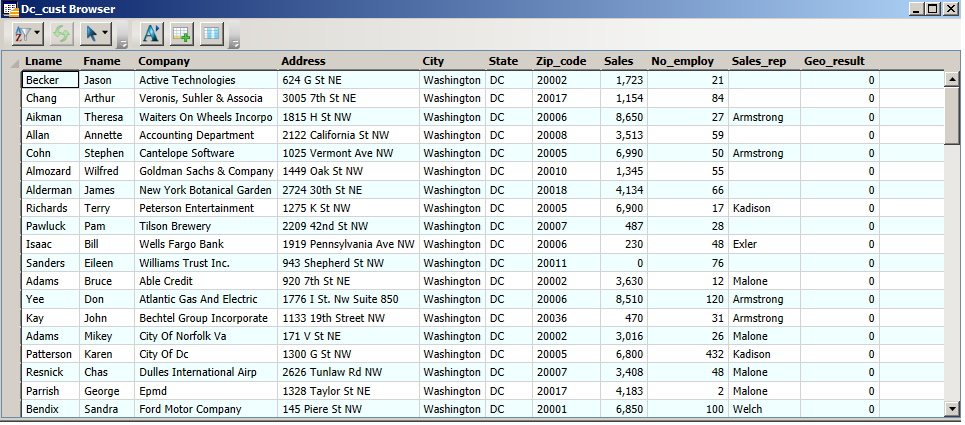Click the add table row icon

[x=181, y=34]
